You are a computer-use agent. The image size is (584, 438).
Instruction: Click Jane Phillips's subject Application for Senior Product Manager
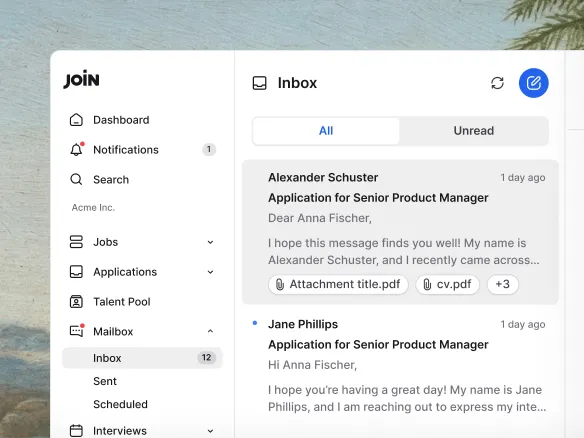378,345
